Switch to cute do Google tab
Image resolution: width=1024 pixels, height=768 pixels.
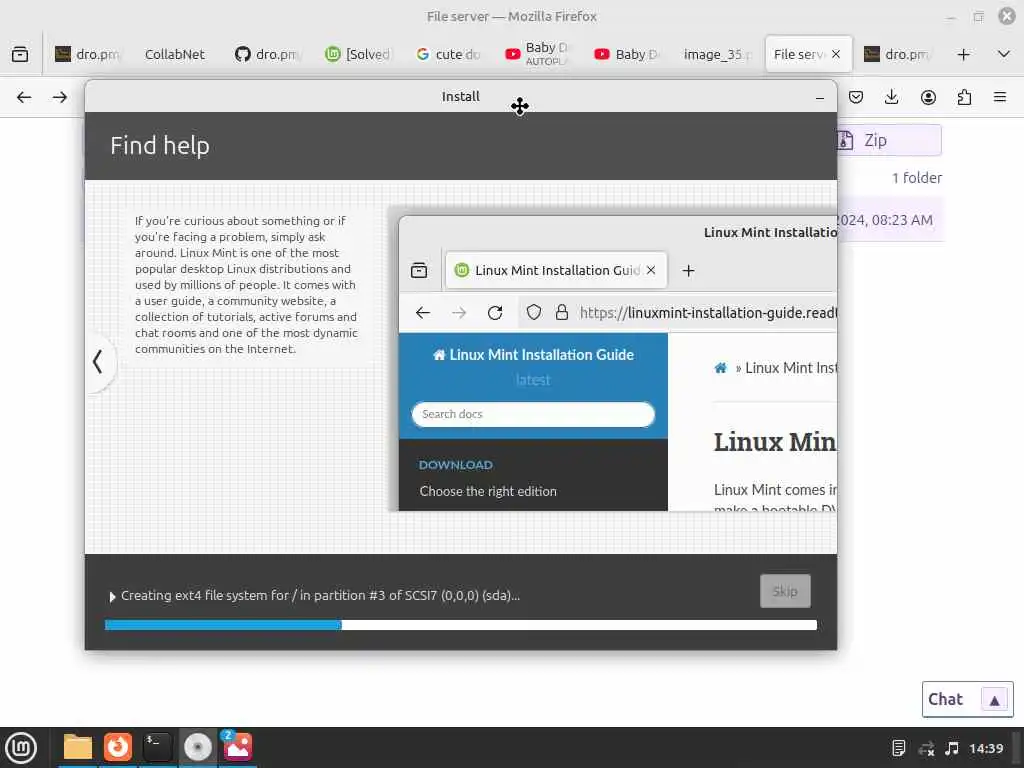[x=448, y=54]
